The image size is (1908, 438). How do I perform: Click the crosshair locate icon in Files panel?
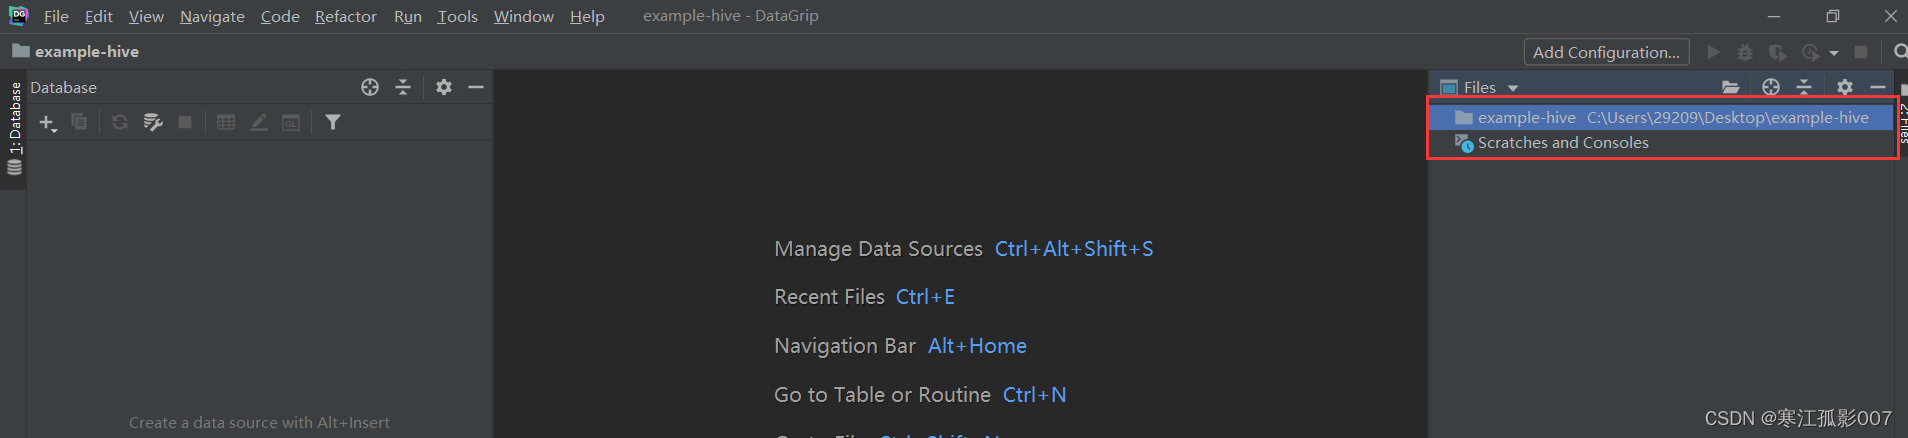click(1771, 87)
